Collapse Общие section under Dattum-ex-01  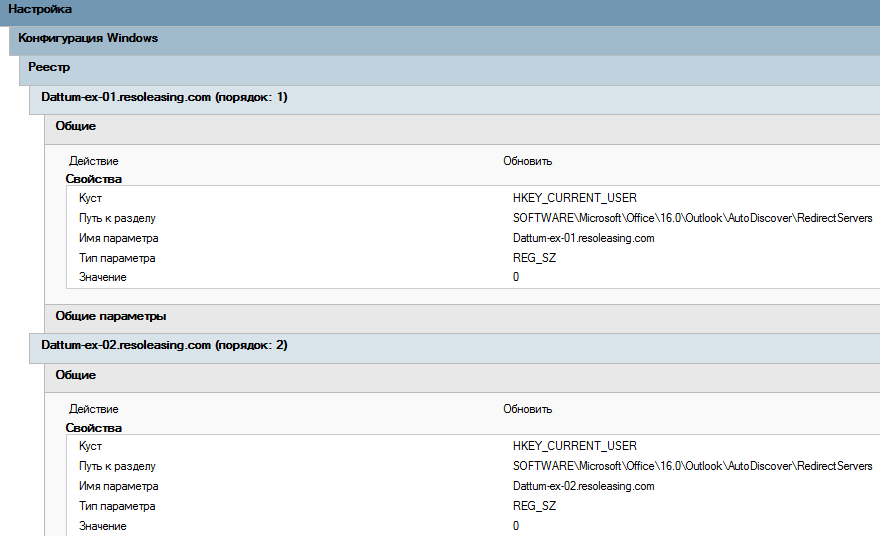pos(462,129)
